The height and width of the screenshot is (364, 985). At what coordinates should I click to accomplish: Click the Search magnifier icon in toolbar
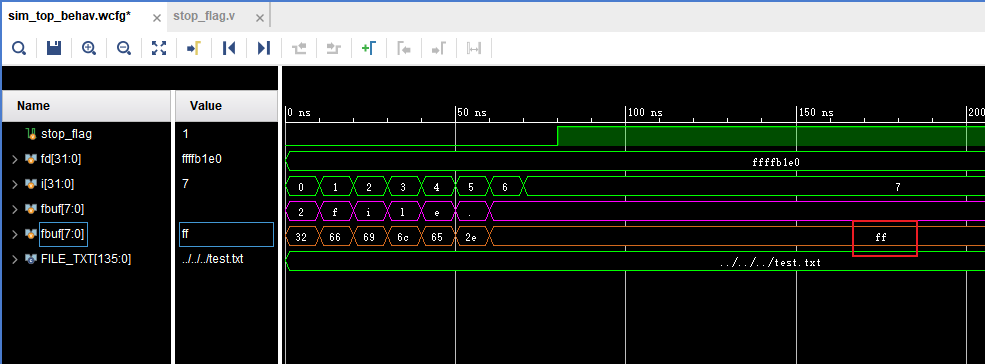point(19,48)
